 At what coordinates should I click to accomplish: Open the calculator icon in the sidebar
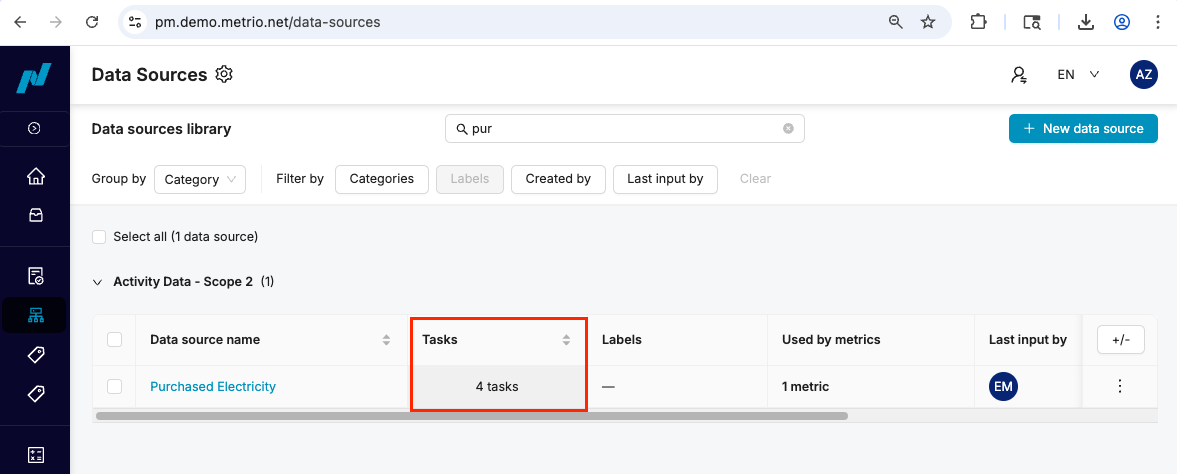pos(35,454)
